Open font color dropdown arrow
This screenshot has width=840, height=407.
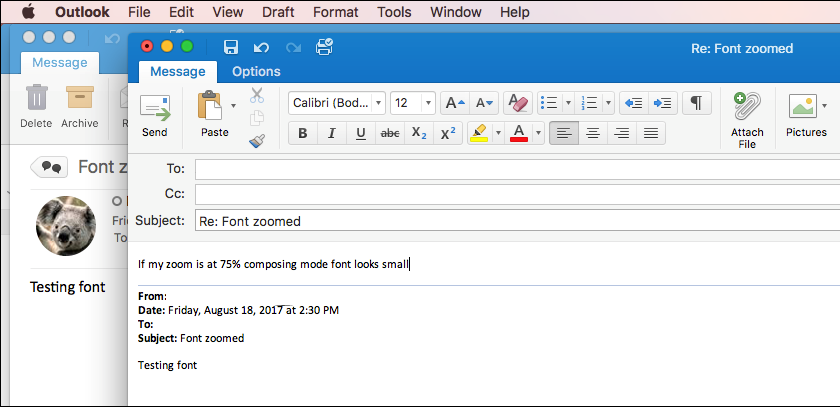[538, 133]
